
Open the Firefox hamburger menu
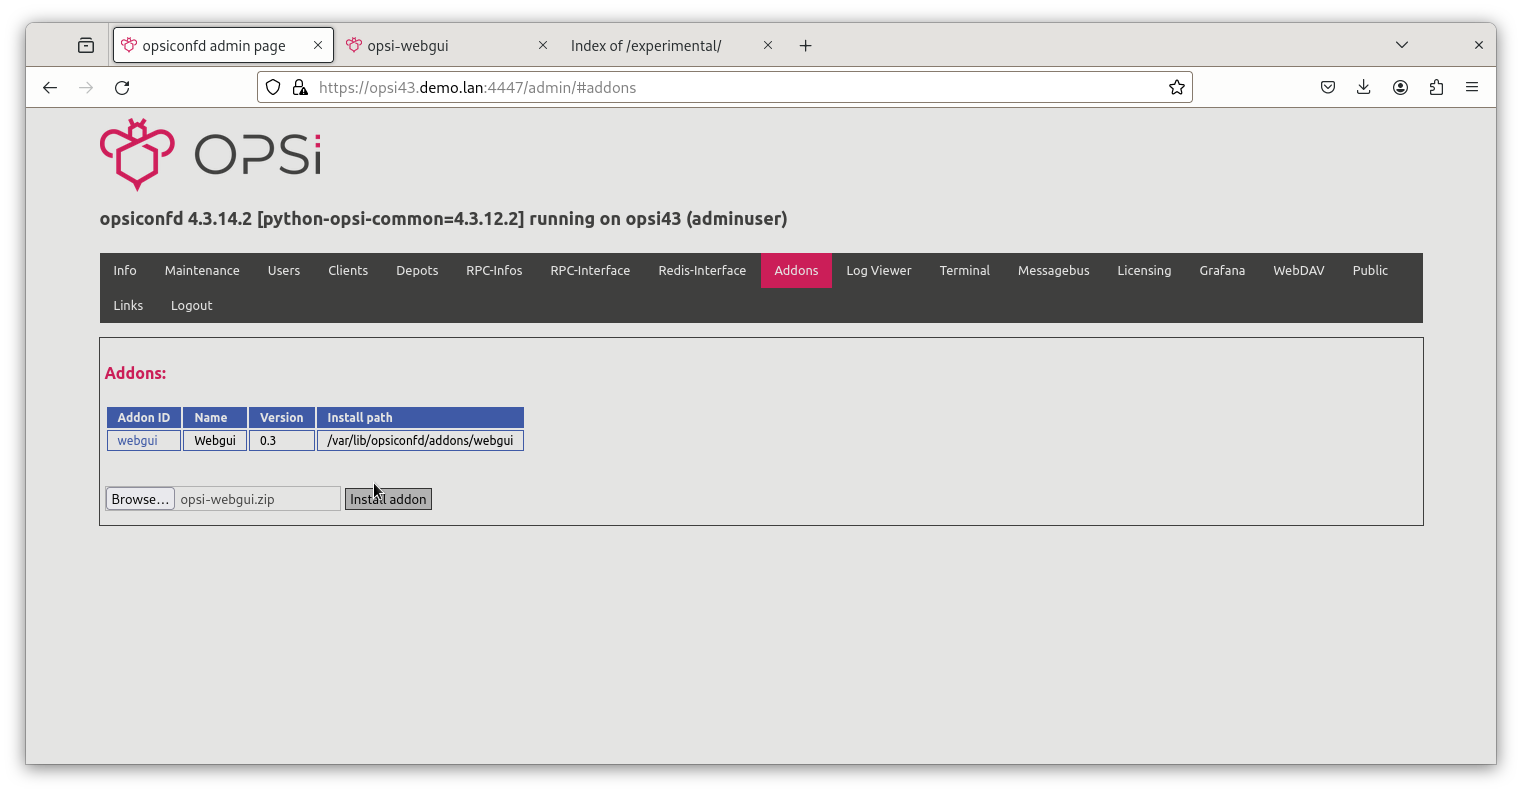[1472, 88]
